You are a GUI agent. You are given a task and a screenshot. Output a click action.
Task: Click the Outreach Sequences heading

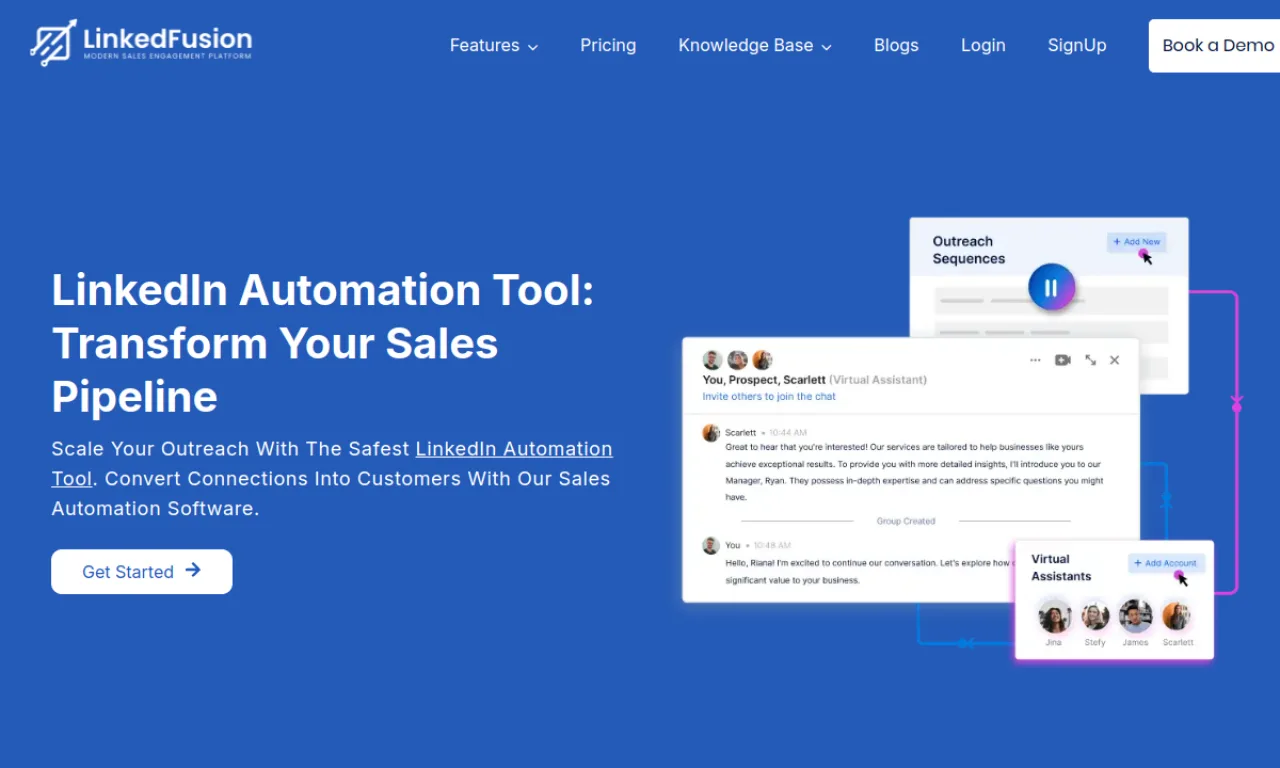click(x=969, y=250)
